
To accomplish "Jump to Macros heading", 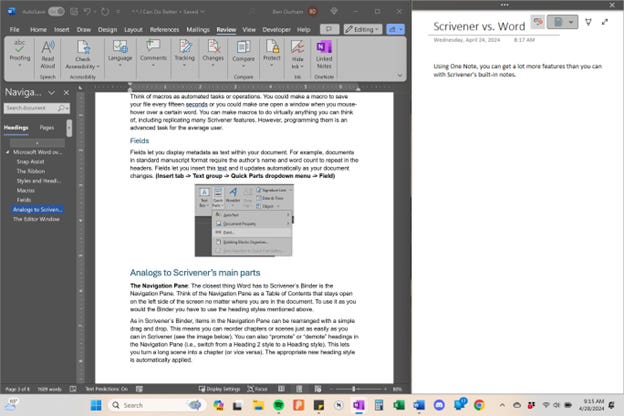I will [x=25, y=190].
